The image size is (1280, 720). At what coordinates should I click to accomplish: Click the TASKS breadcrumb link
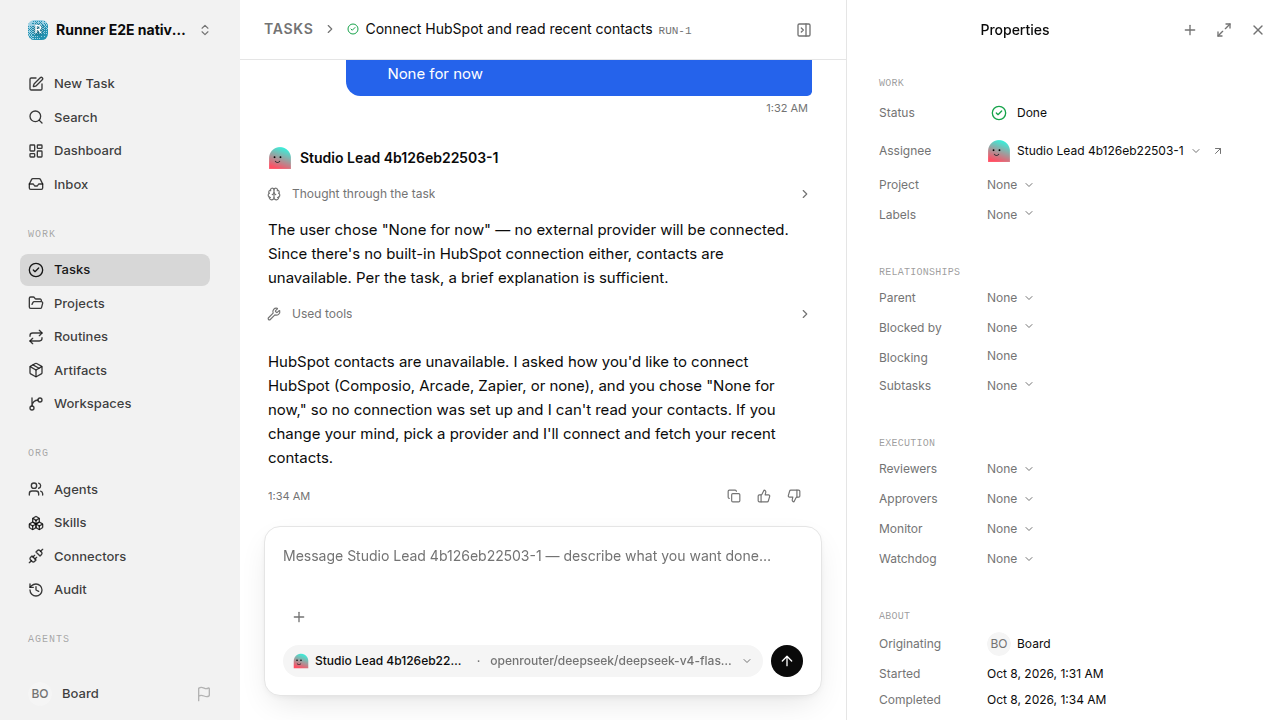[x=288, y=29]
